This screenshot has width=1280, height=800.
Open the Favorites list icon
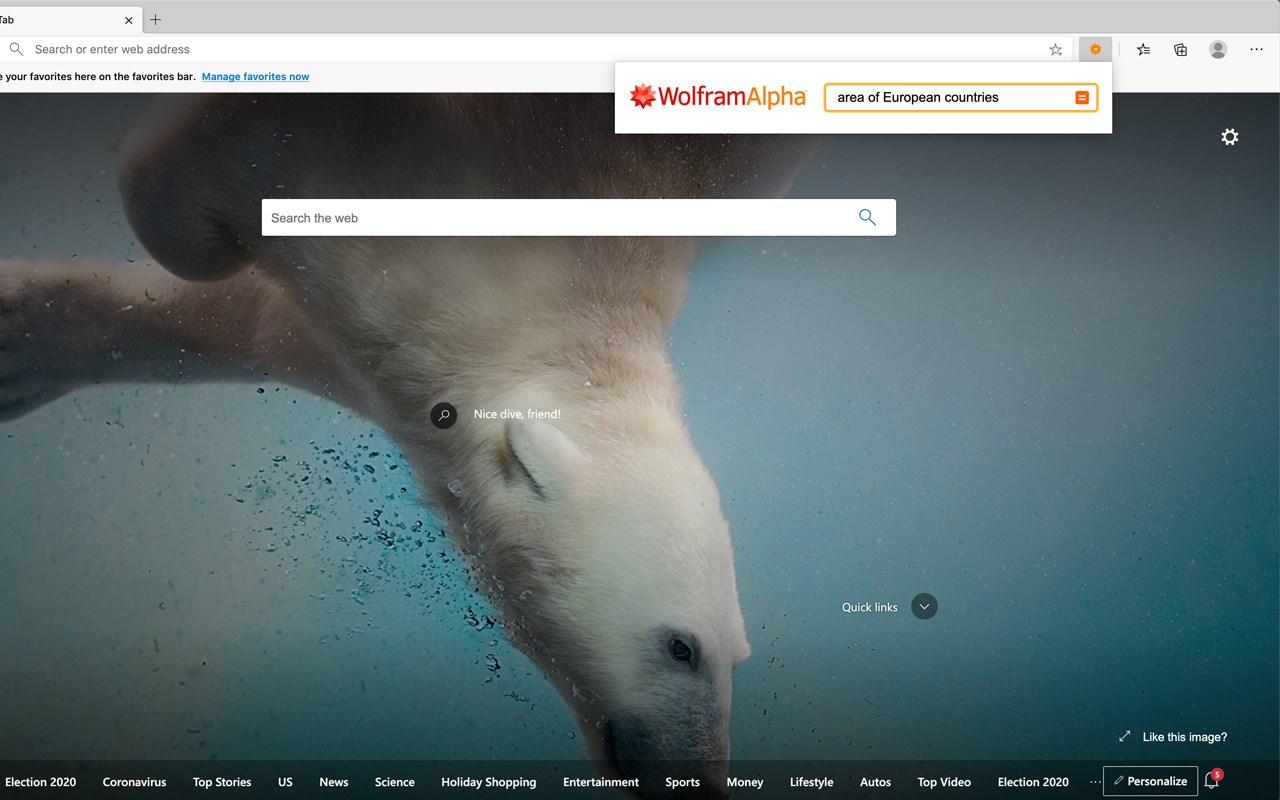[1143, 49]
